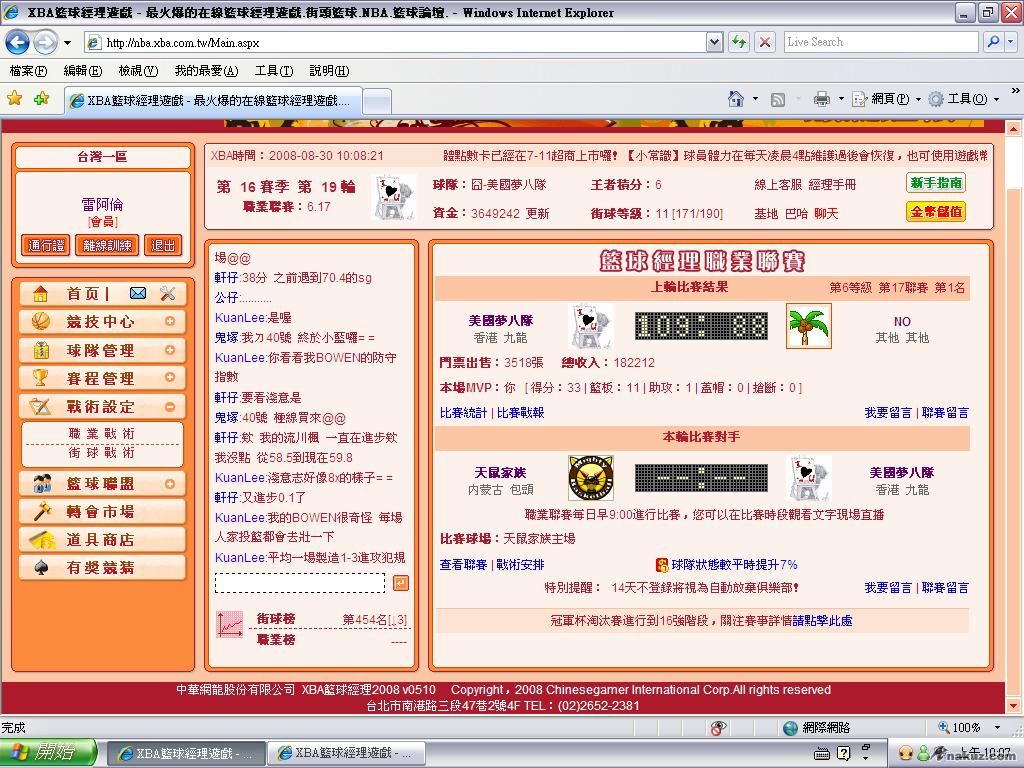Click the IE Home toolbar icon
This screenshot has width=1024, height=768.
pos(736,99)
